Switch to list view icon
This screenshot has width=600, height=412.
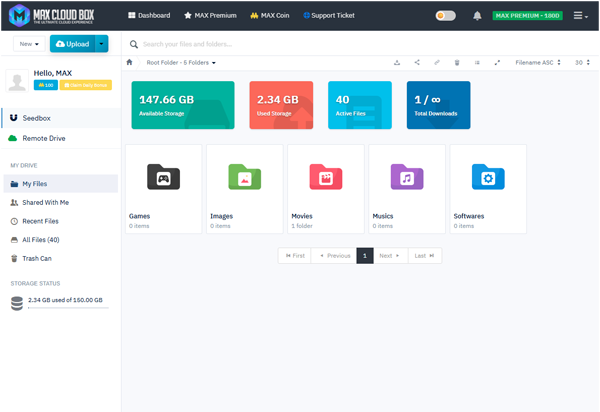click(477, 63)
